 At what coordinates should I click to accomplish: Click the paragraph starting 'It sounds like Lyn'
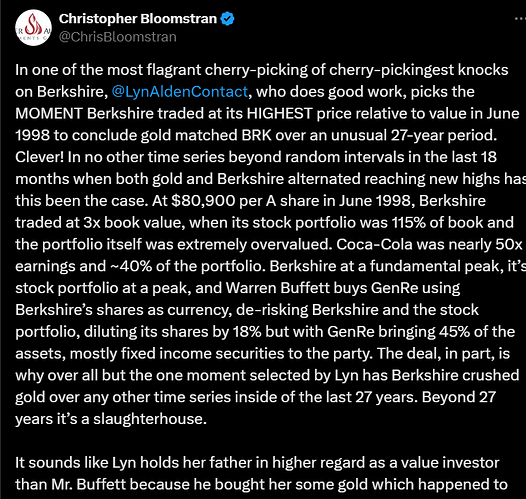click(261, 474)
